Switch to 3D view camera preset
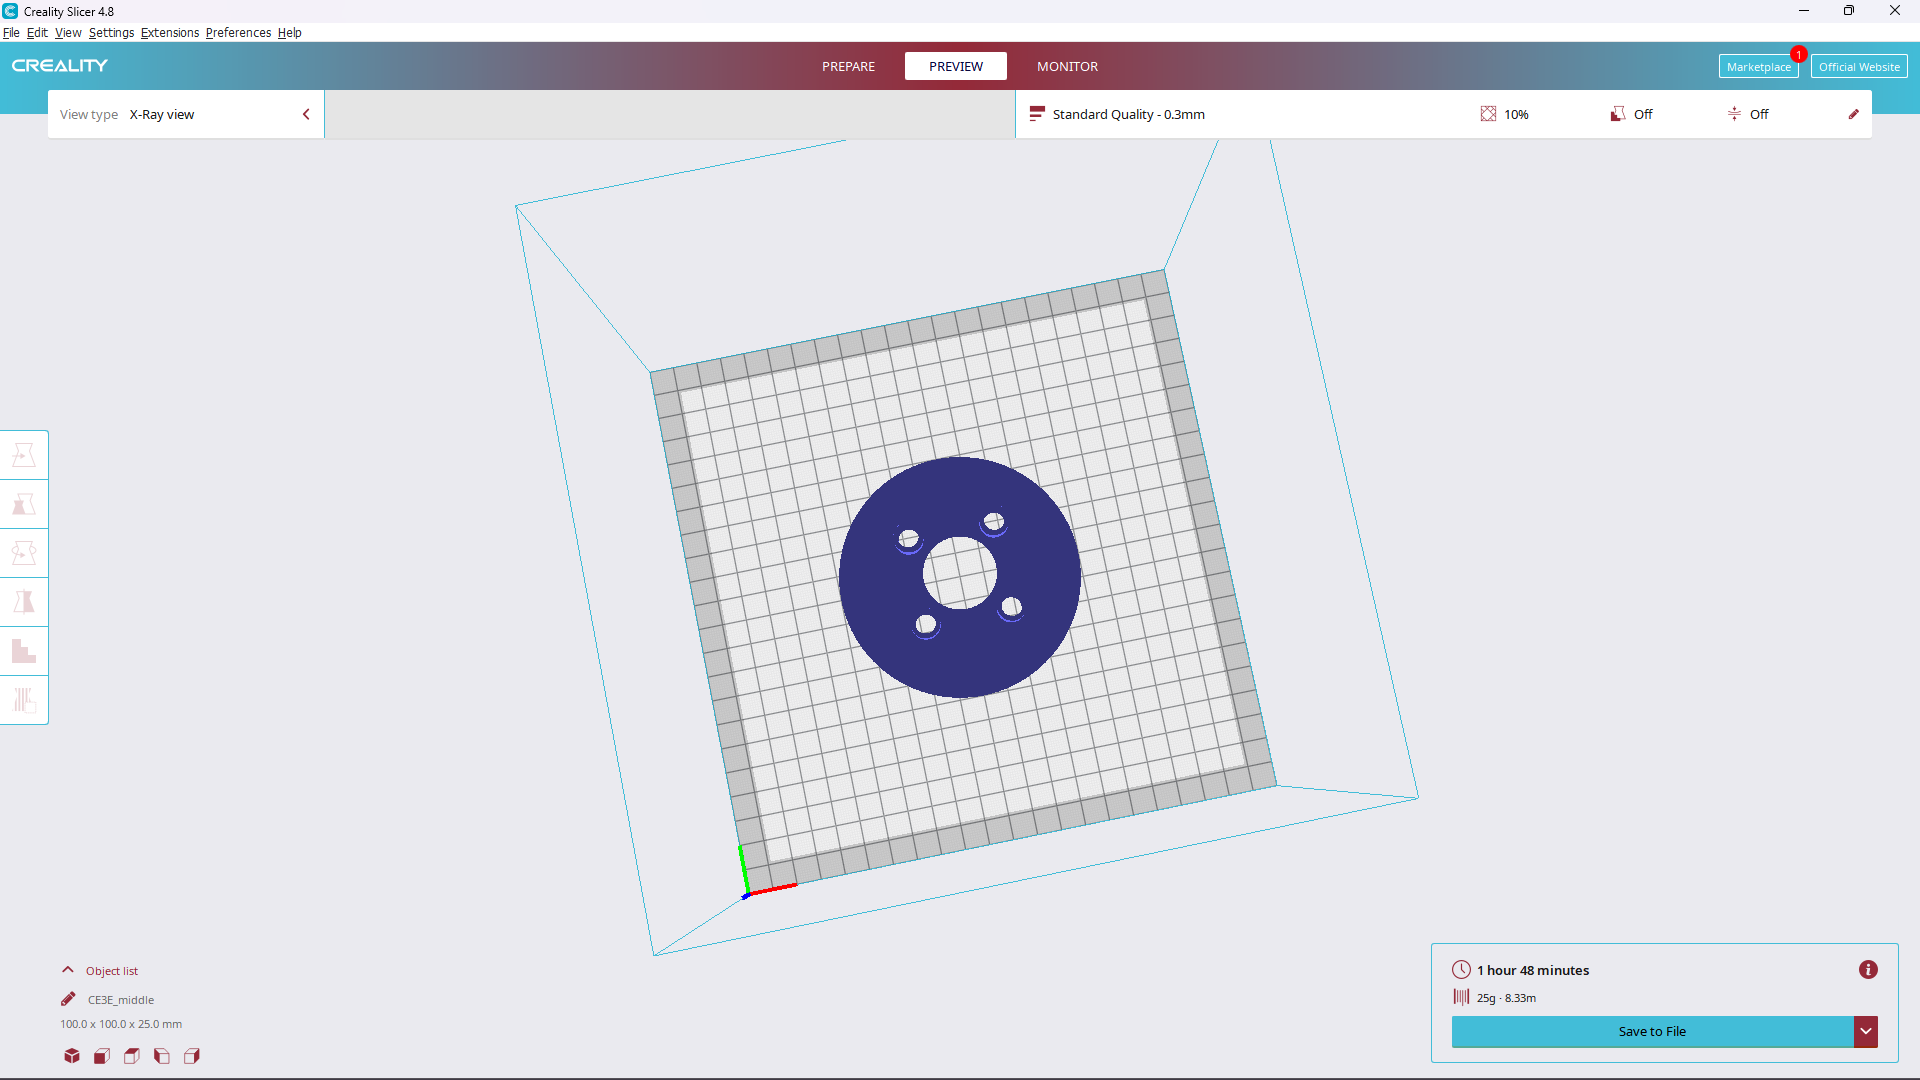The height and width of the screenshot is (1080, 1920). (x=71, y=1056)
